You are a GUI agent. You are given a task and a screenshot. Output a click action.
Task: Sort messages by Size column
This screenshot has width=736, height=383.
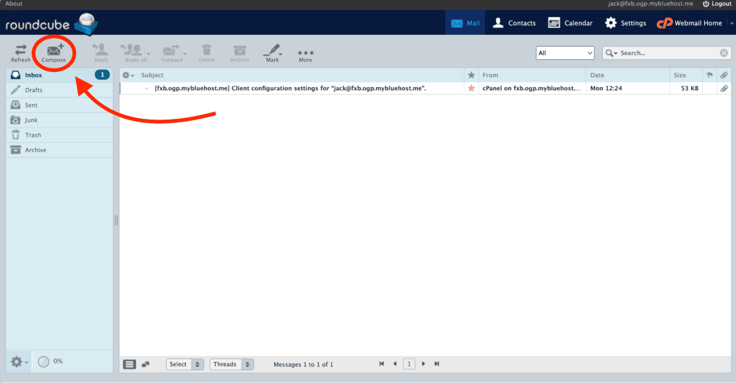click(680, 75)
